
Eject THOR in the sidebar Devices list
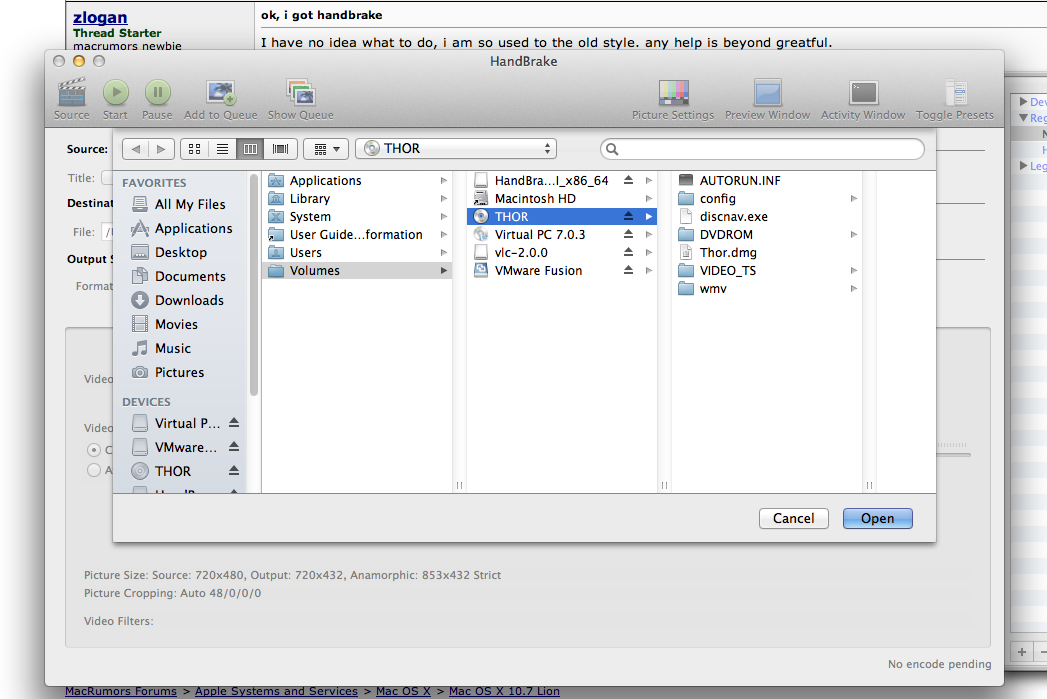coord(234,471)
